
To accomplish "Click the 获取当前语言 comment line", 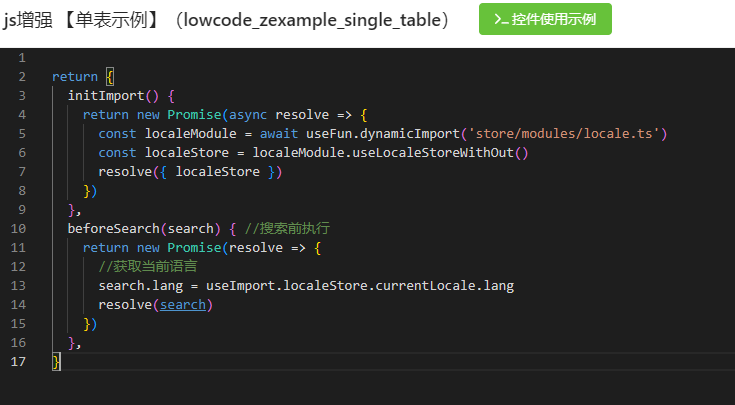I will click(147, 267).
